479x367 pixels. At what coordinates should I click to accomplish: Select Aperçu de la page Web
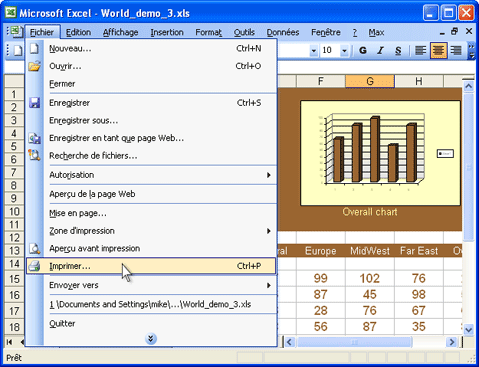click(x=151, y=194)
